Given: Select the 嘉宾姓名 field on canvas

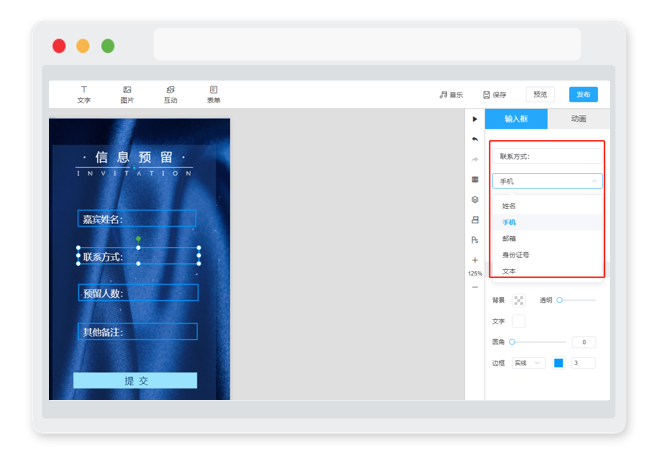Looking at the screenshot, I should pos(137,218).
